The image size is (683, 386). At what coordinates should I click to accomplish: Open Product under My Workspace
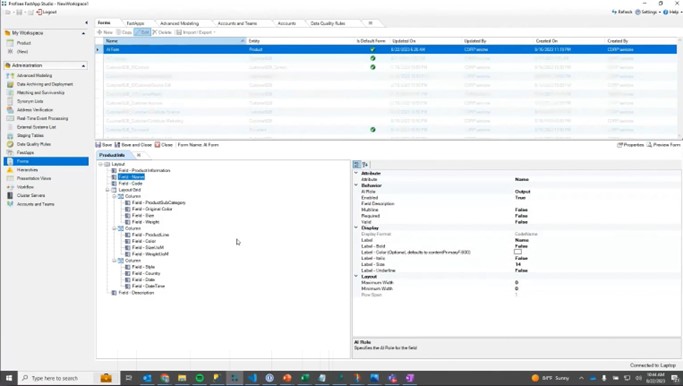[24, 43]
